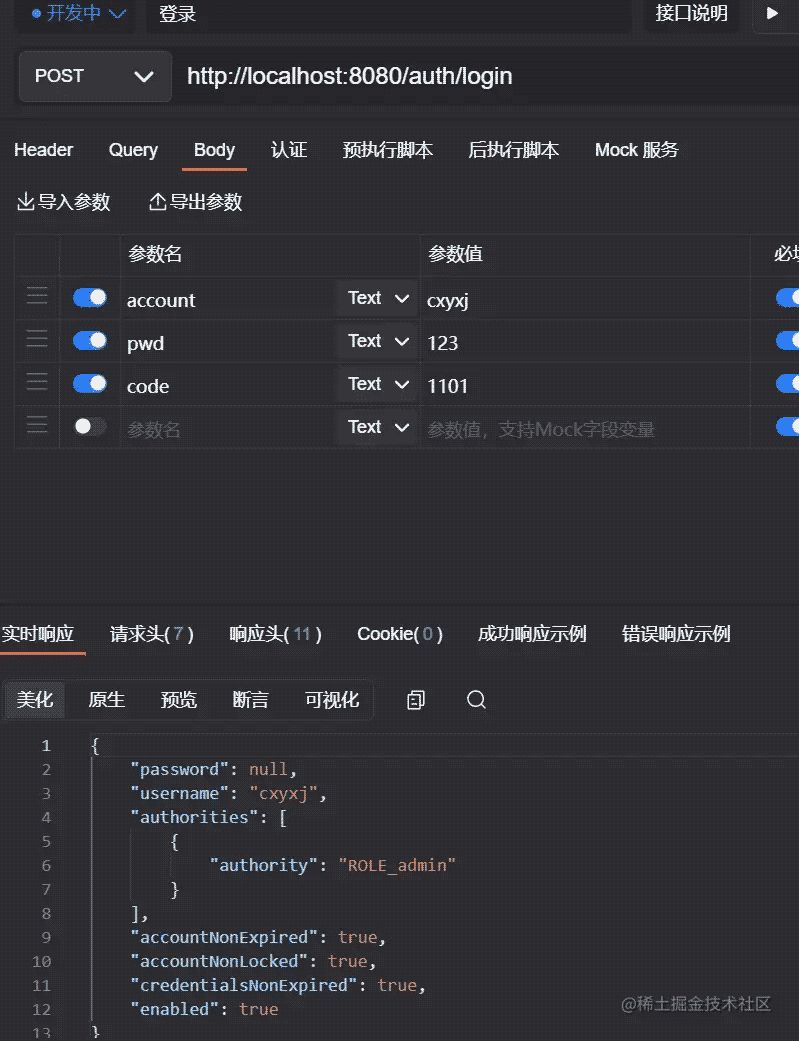Enable the empty new parameter row toggle

(90, 427)
